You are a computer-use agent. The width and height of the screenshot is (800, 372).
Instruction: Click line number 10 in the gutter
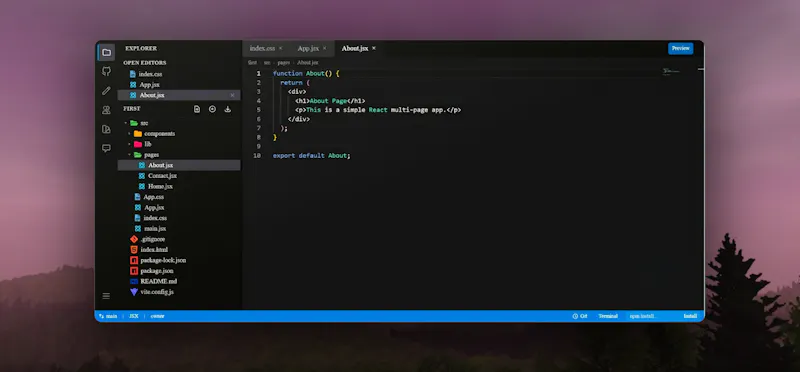[257, 156]
